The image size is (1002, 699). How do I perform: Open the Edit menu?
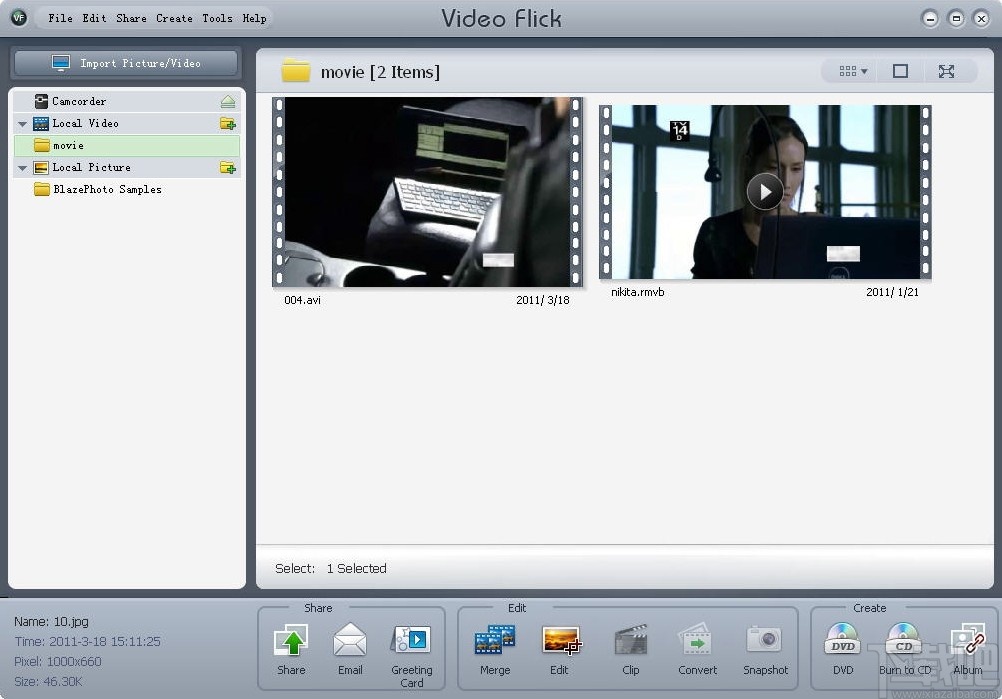point(94,18)
